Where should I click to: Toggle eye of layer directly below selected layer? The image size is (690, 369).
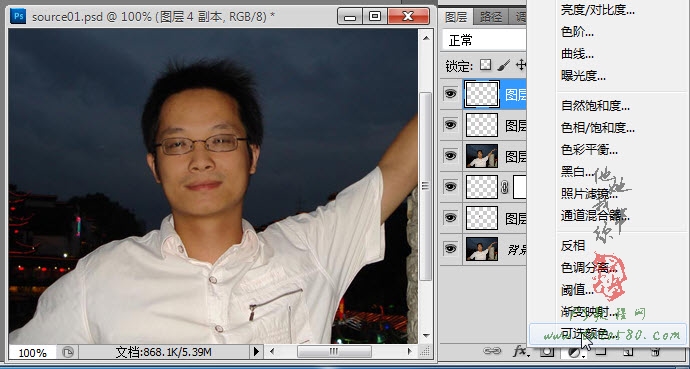click(450, 124)
